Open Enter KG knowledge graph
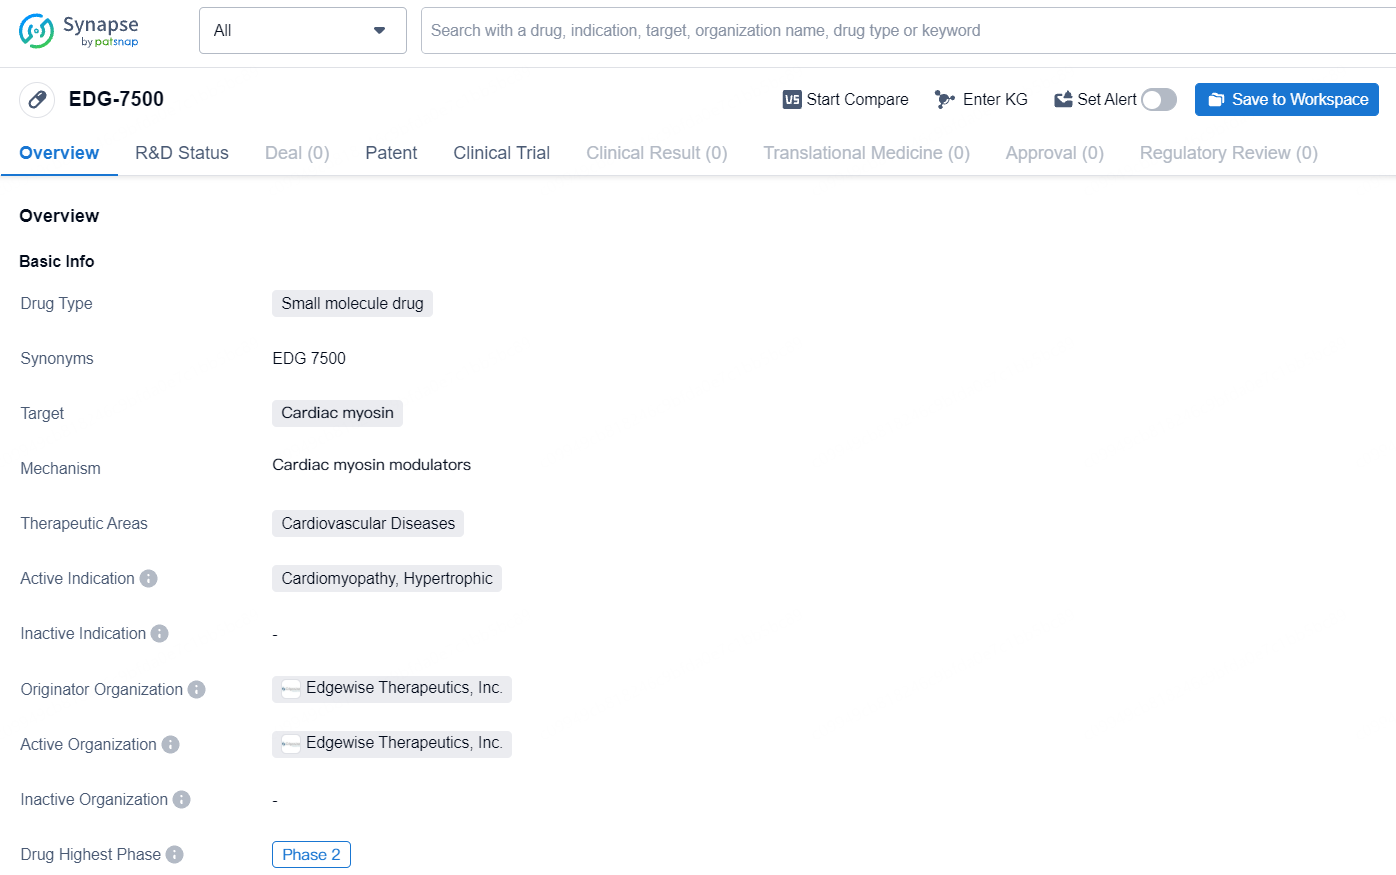 coord(981,99)
